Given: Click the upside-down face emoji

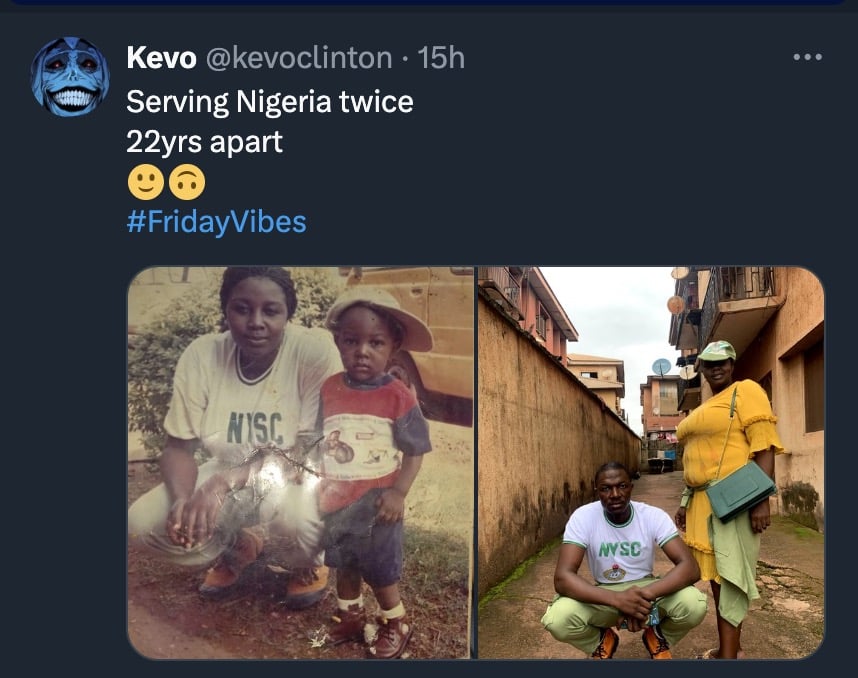Looking at the screenshot, I should tap(187, 181).
